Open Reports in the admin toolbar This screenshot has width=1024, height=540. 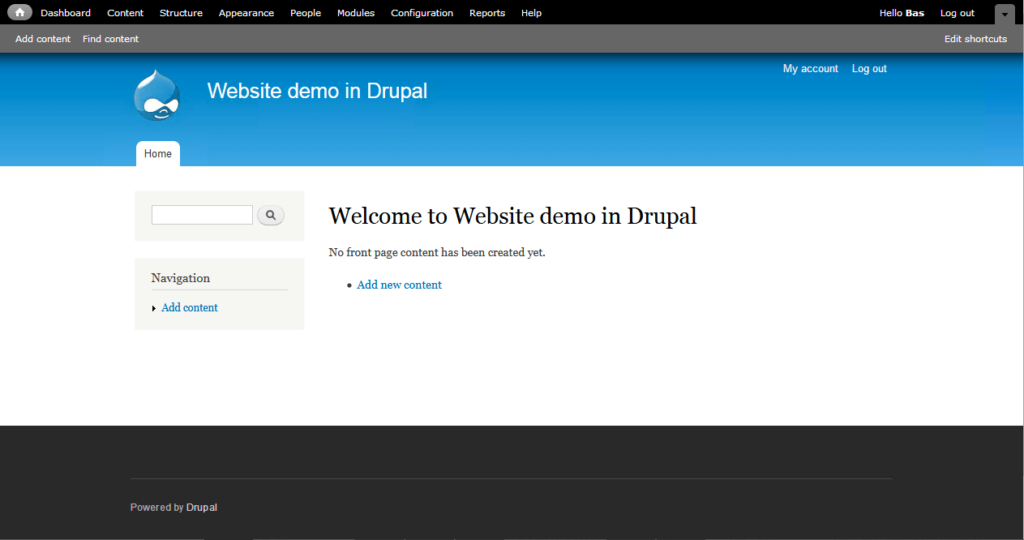point(487,13)
